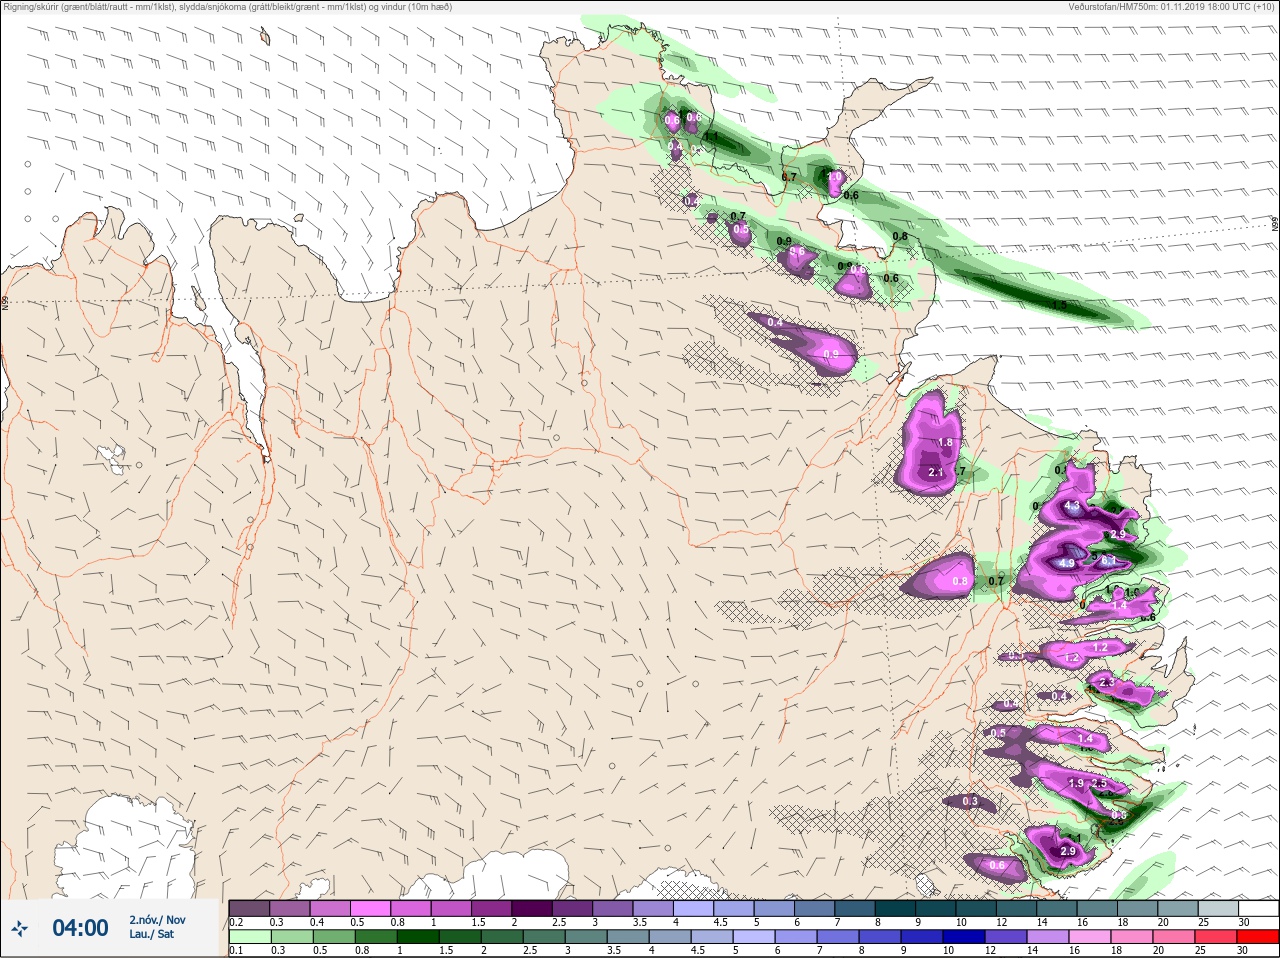Pick the white 30+ swatch in the upper legend
Image resolution: width=1280 pixels, height=958 pixels.
click(x=1259, y=908)
